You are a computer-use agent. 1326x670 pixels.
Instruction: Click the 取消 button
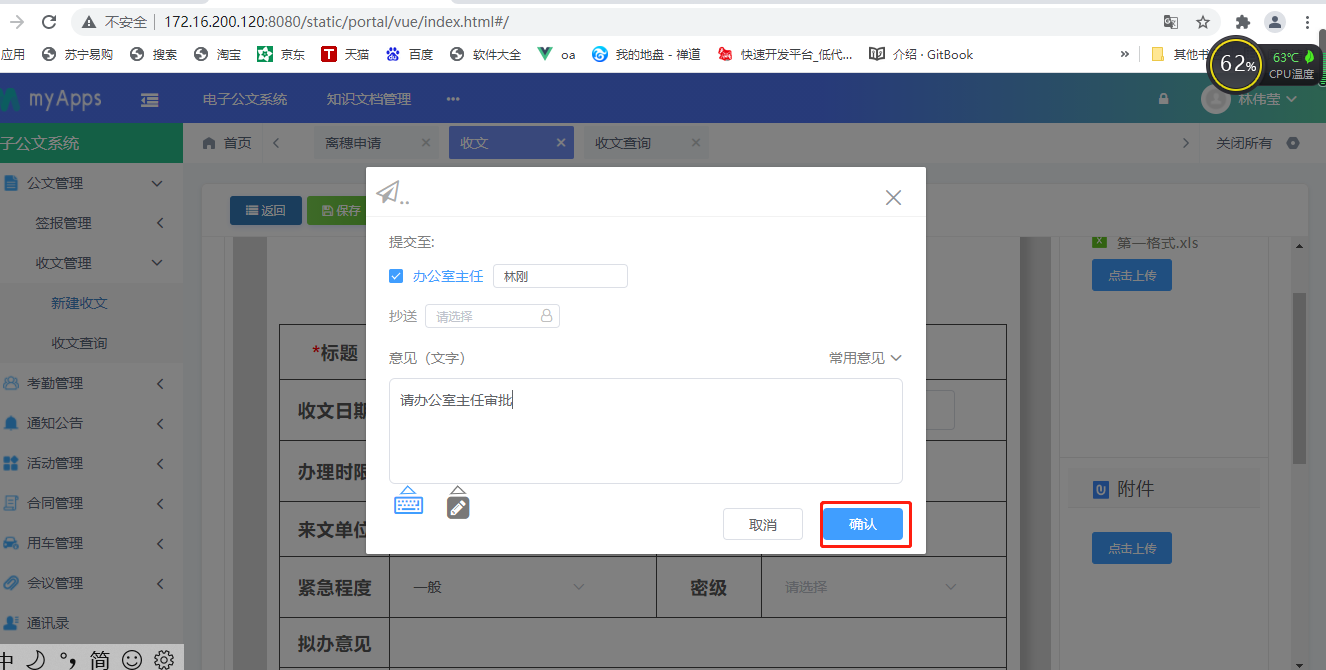(x=762, y=524)
